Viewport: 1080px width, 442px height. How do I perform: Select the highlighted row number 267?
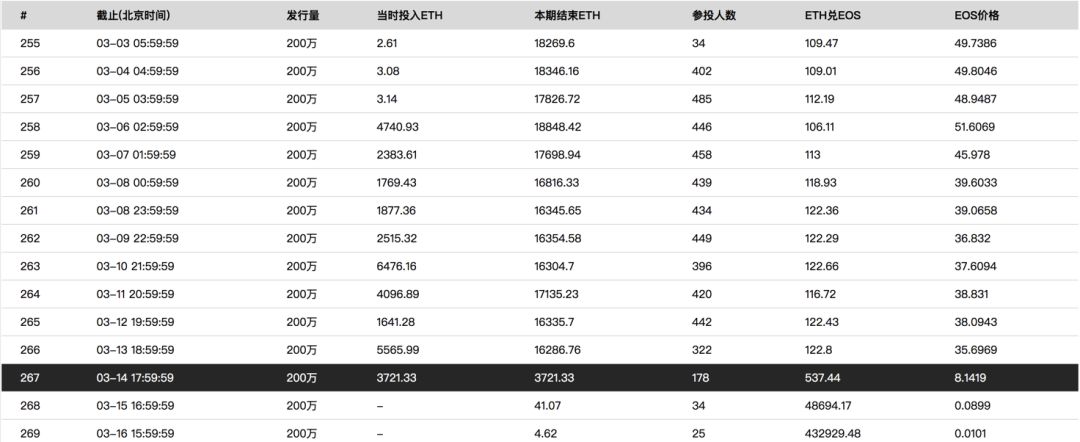coord(28,380)
